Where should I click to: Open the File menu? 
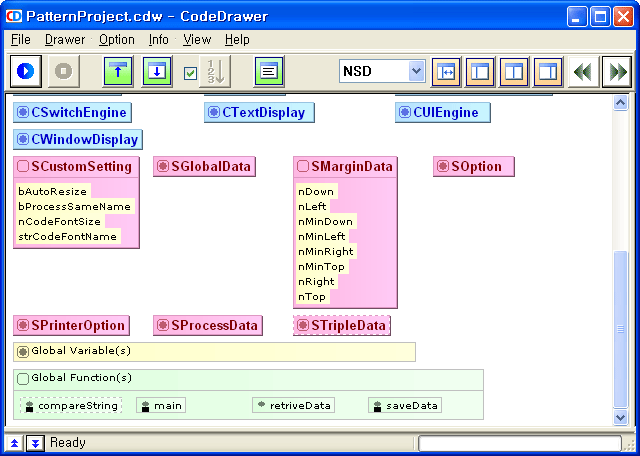20,40
